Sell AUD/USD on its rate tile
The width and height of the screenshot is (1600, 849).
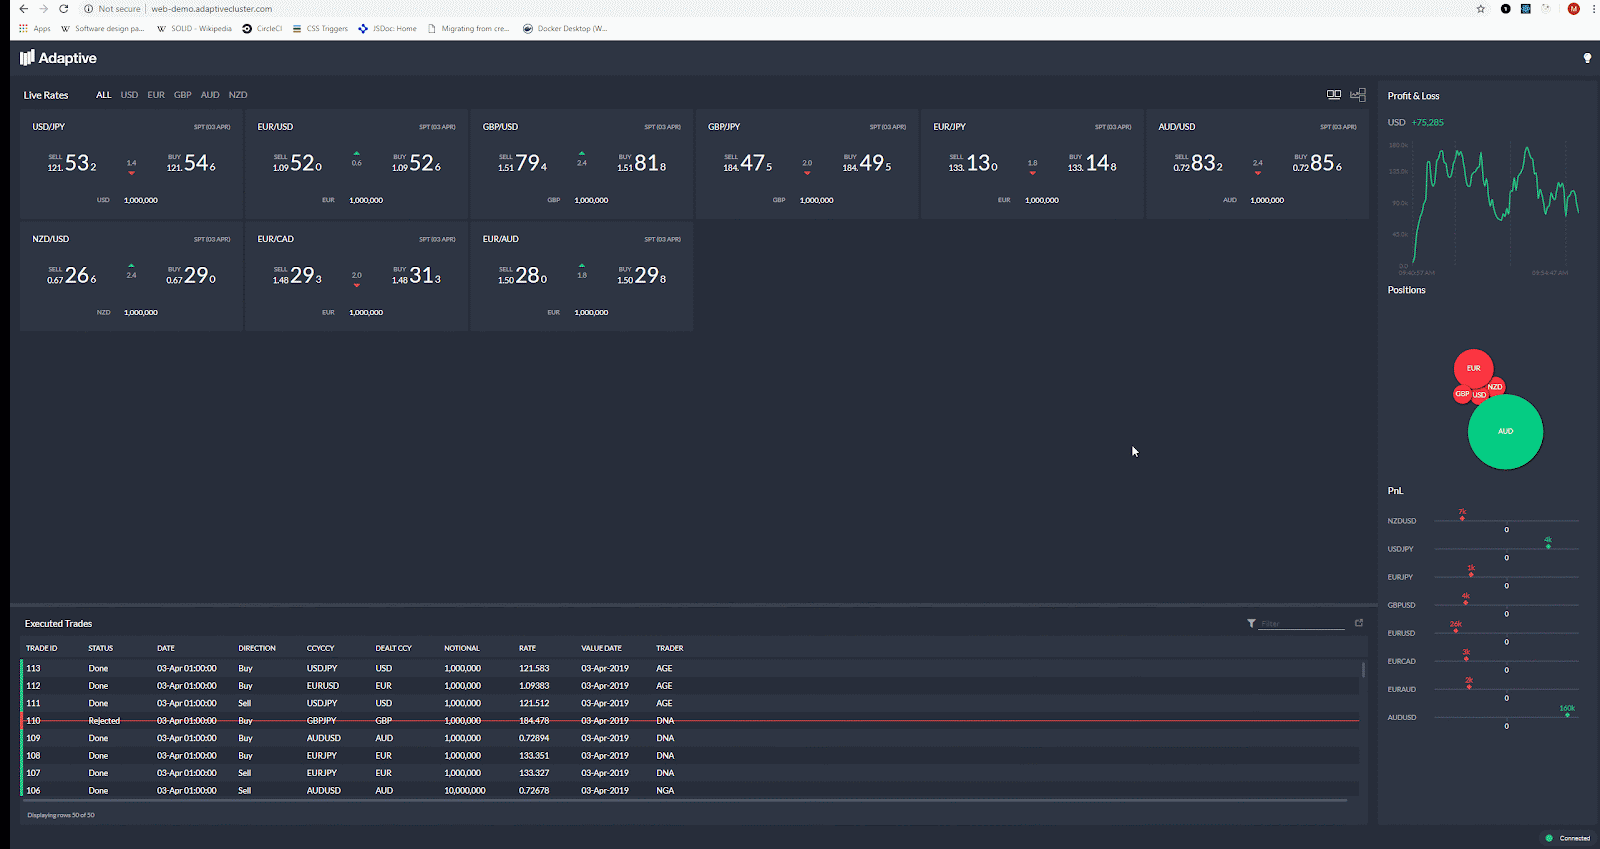coord(1198,163)
